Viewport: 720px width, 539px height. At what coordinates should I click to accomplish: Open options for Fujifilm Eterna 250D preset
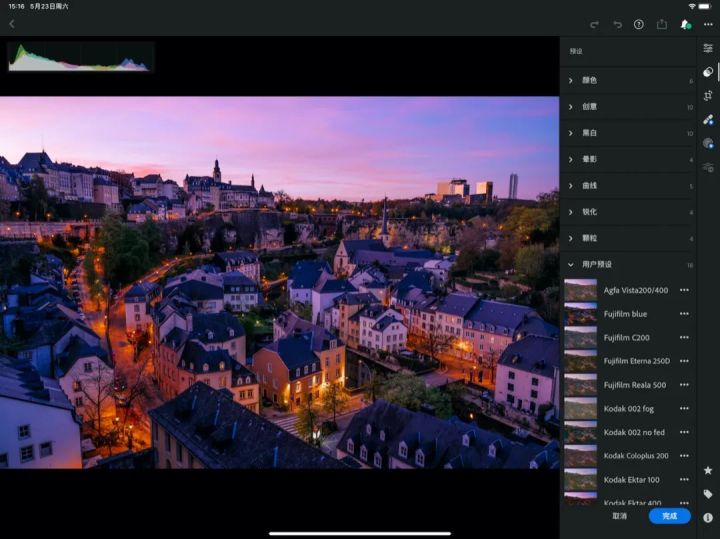[684, 361]
